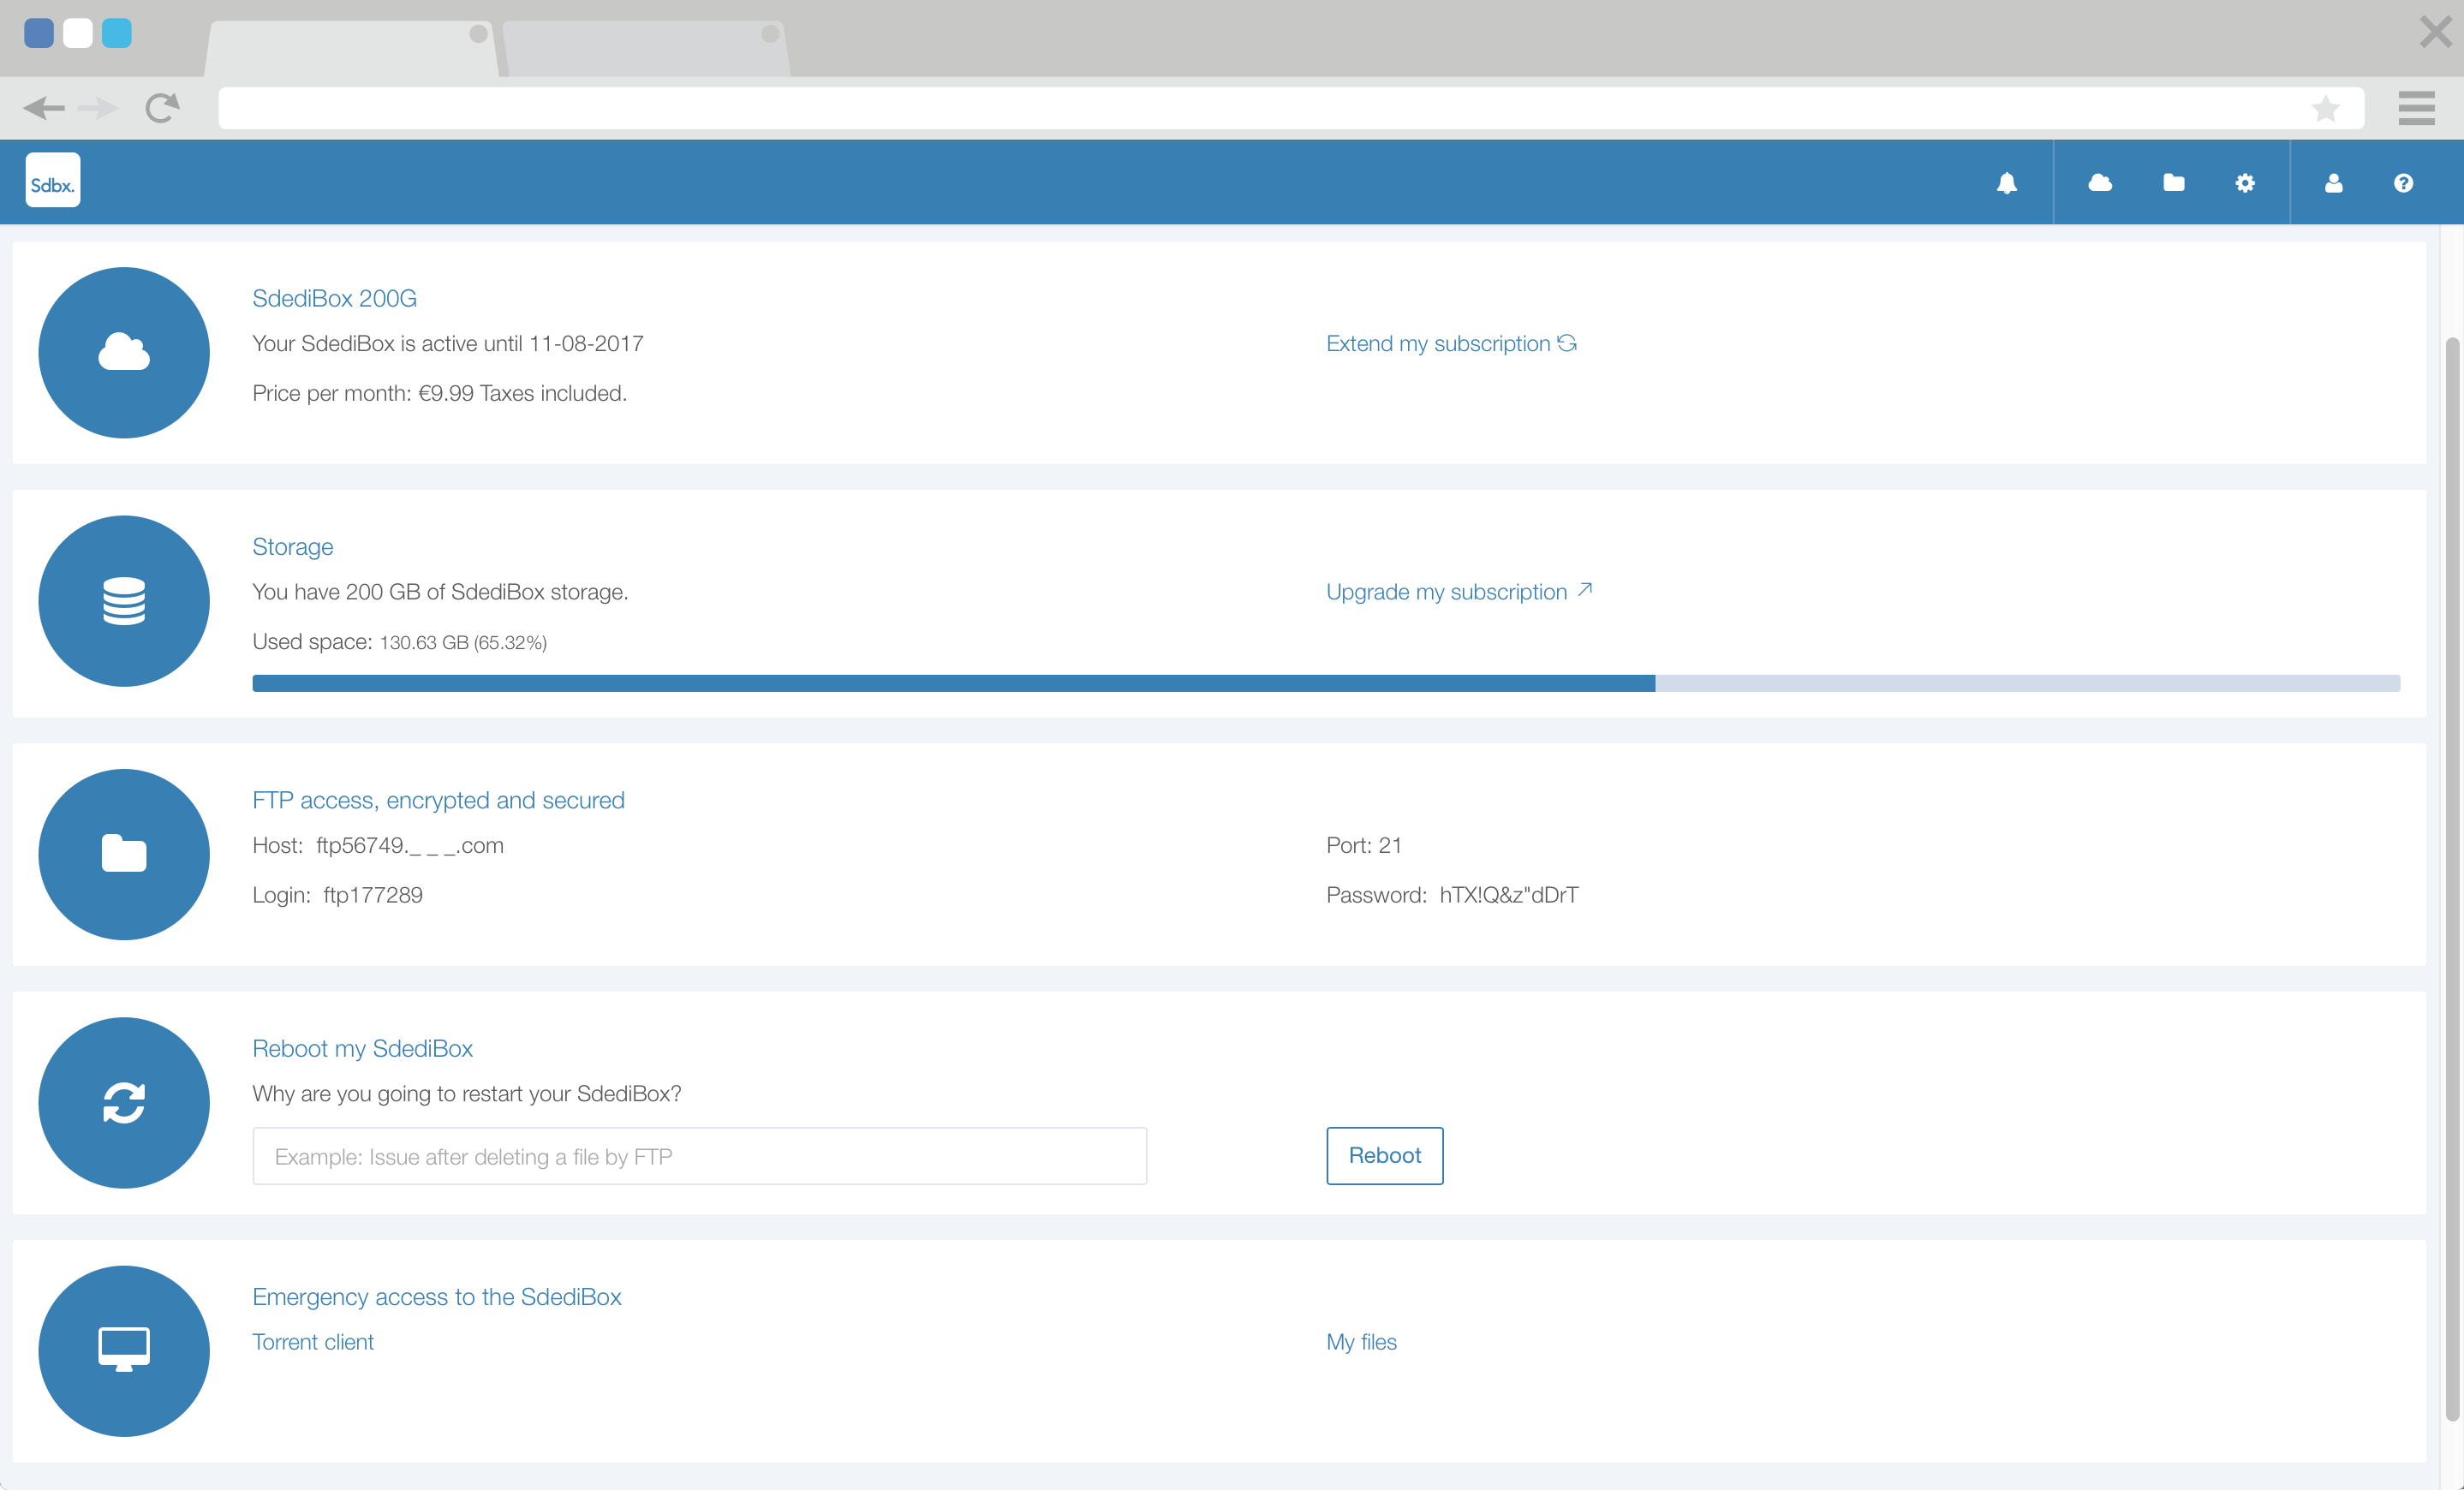Image resolution: width=2464 pixels, height=1490 pixels.
Task: Click the Upgrade my subscription link
Action: pyautogui.click(x=1446, y=592)
